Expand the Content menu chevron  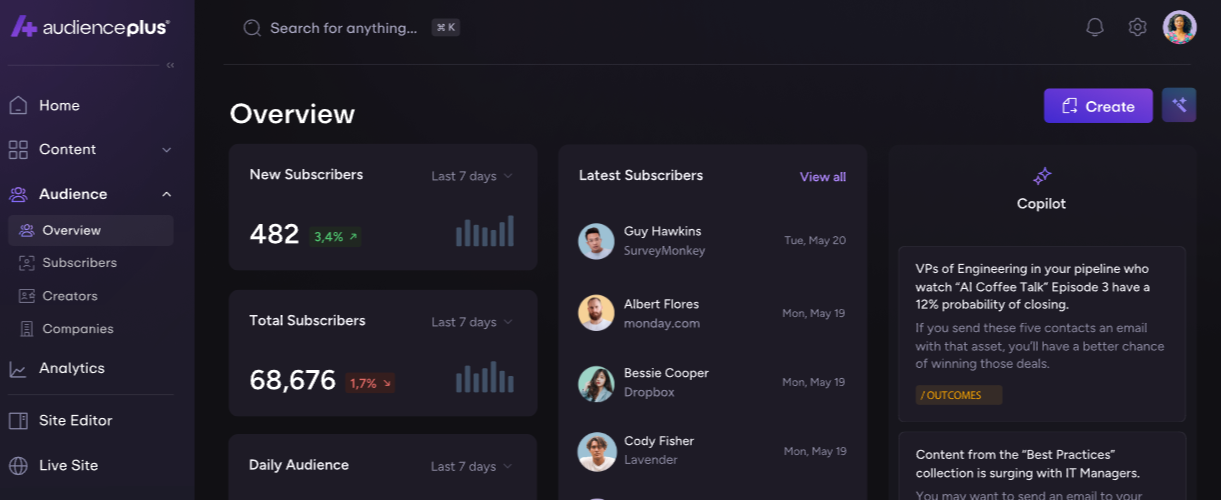point(167,150)
